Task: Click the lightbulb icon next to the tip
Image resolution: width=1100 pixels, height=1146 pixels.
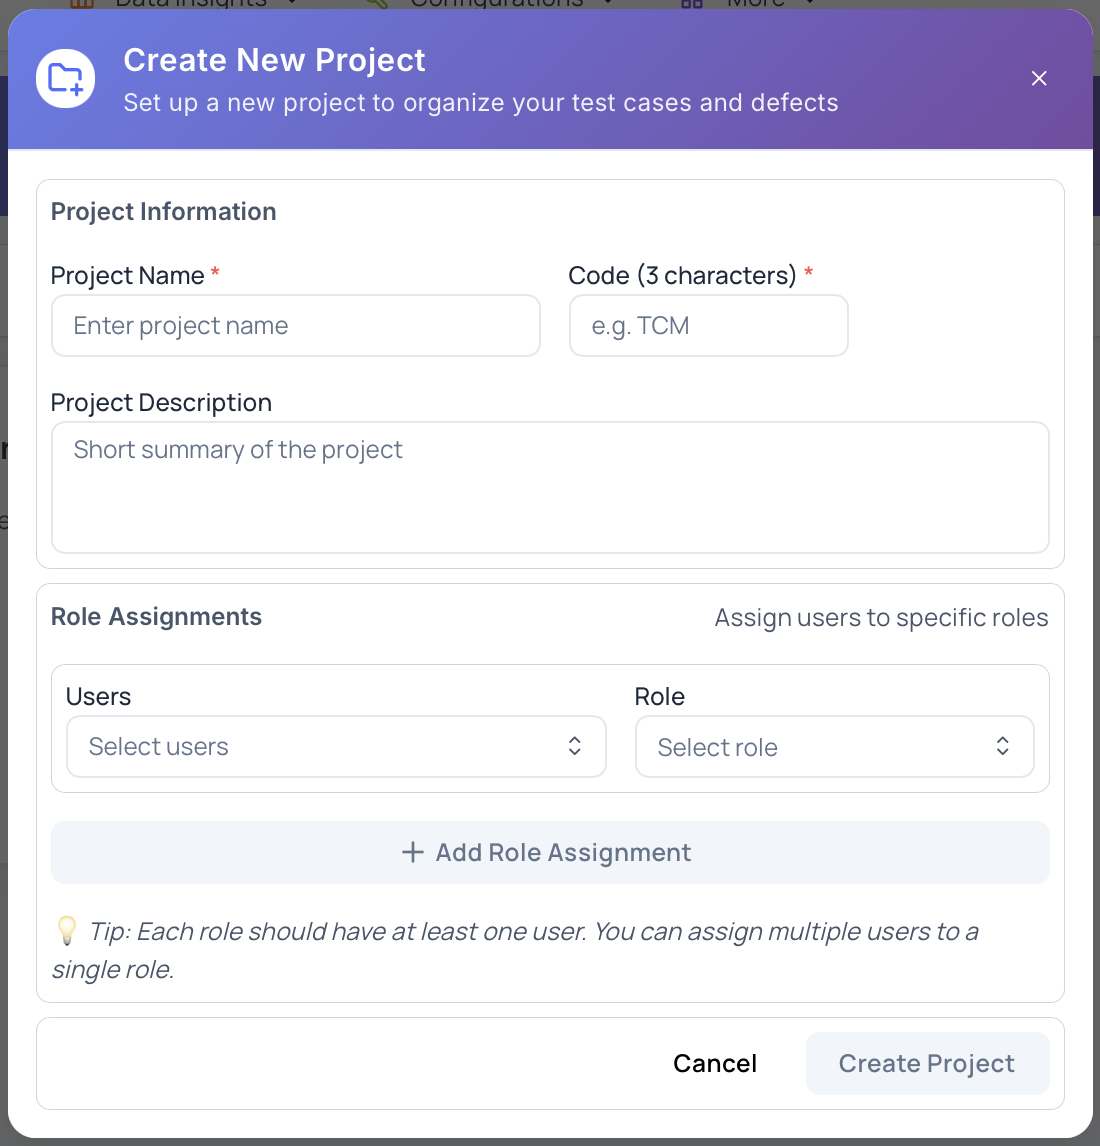Action: [66, 931]
